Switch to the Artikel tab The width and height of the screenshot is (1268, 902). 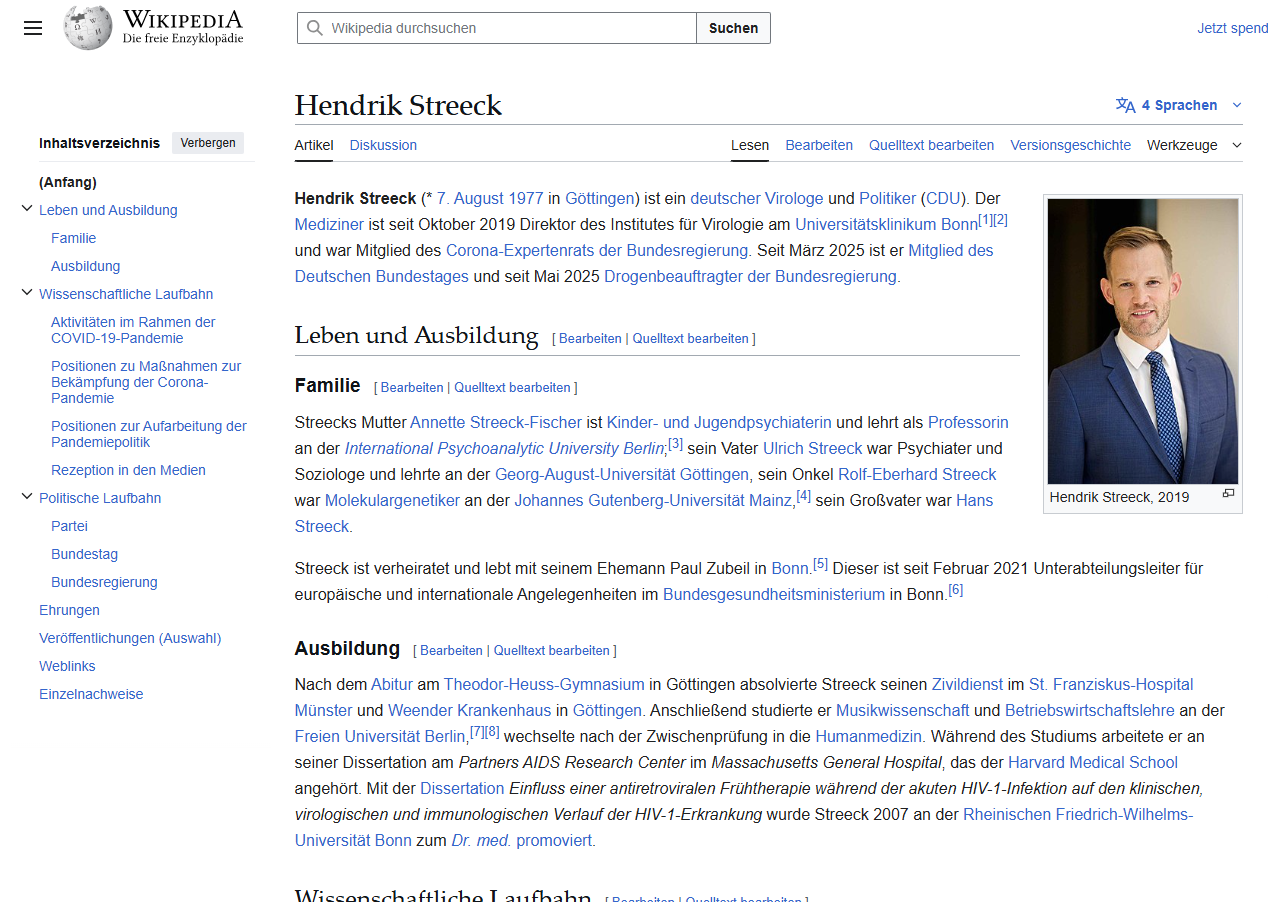click(x=314, y=145)
